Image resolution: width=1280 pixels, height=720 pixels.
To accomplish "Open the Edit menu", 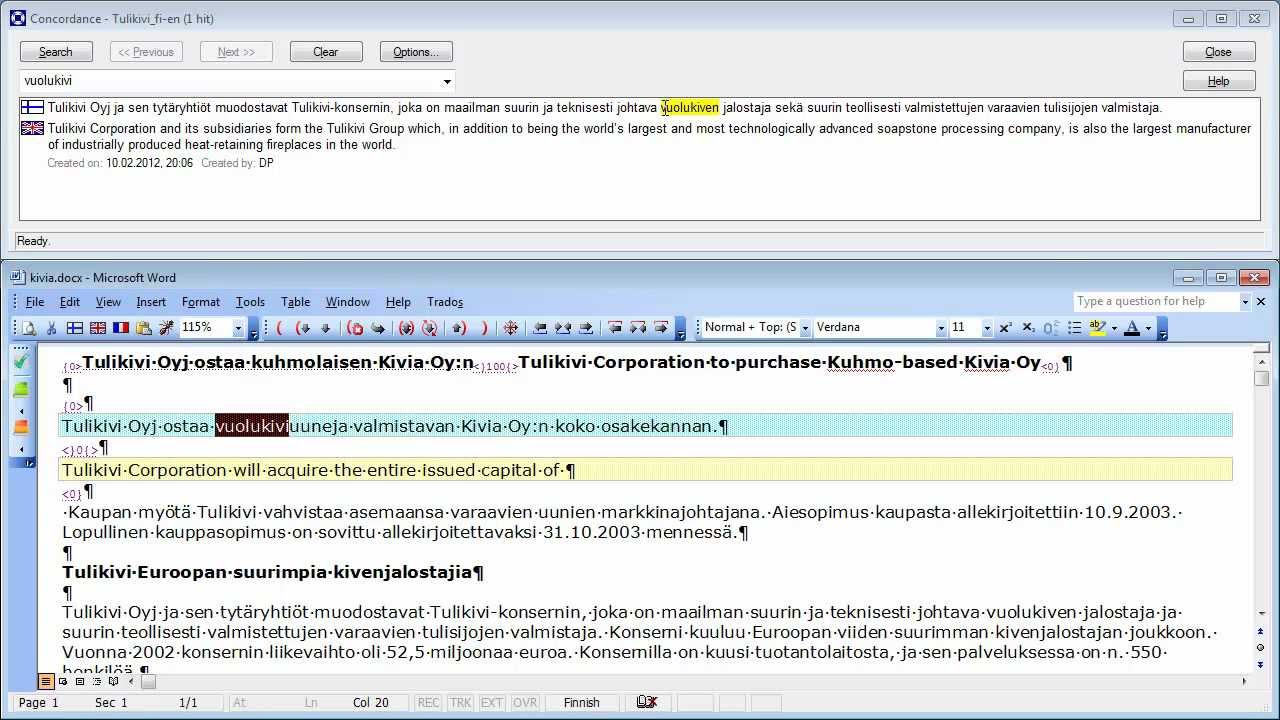I will 70,302.
